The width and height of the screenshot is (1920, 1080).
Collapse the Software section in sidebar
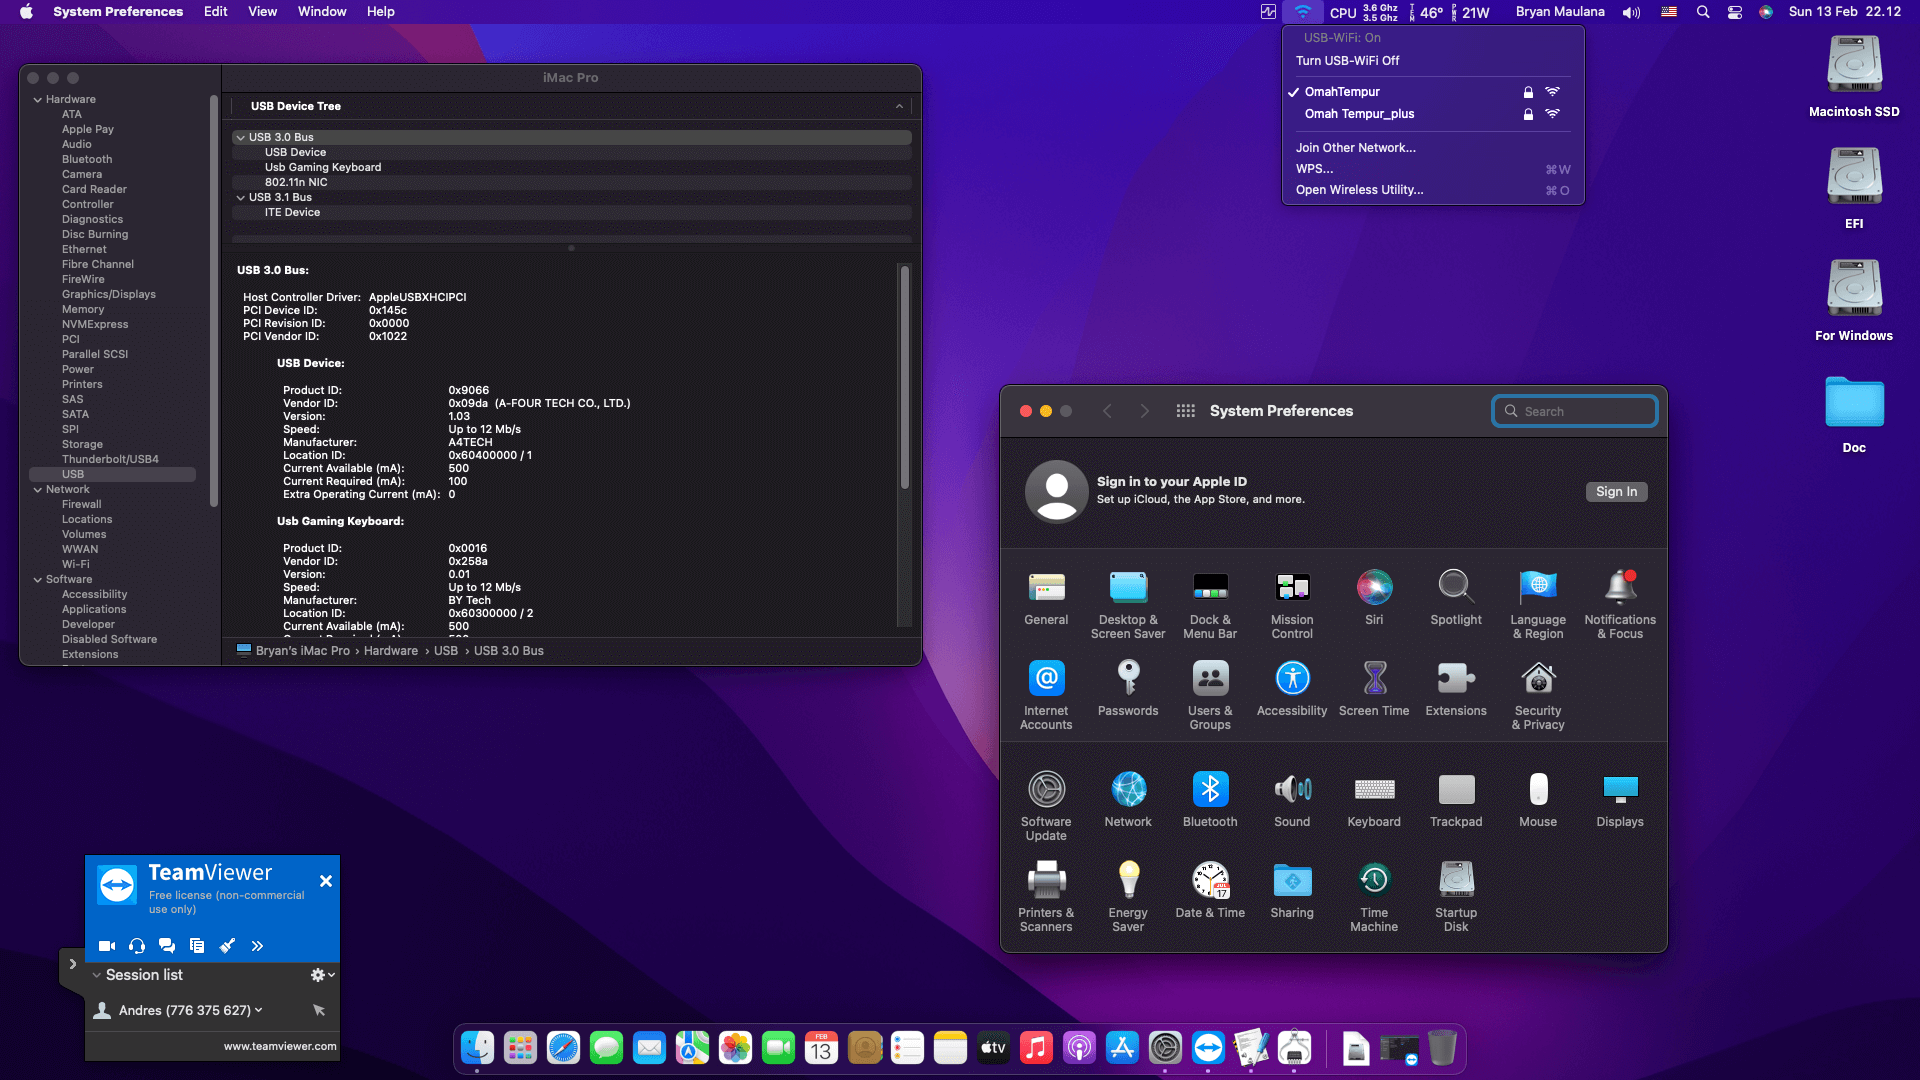38,580
